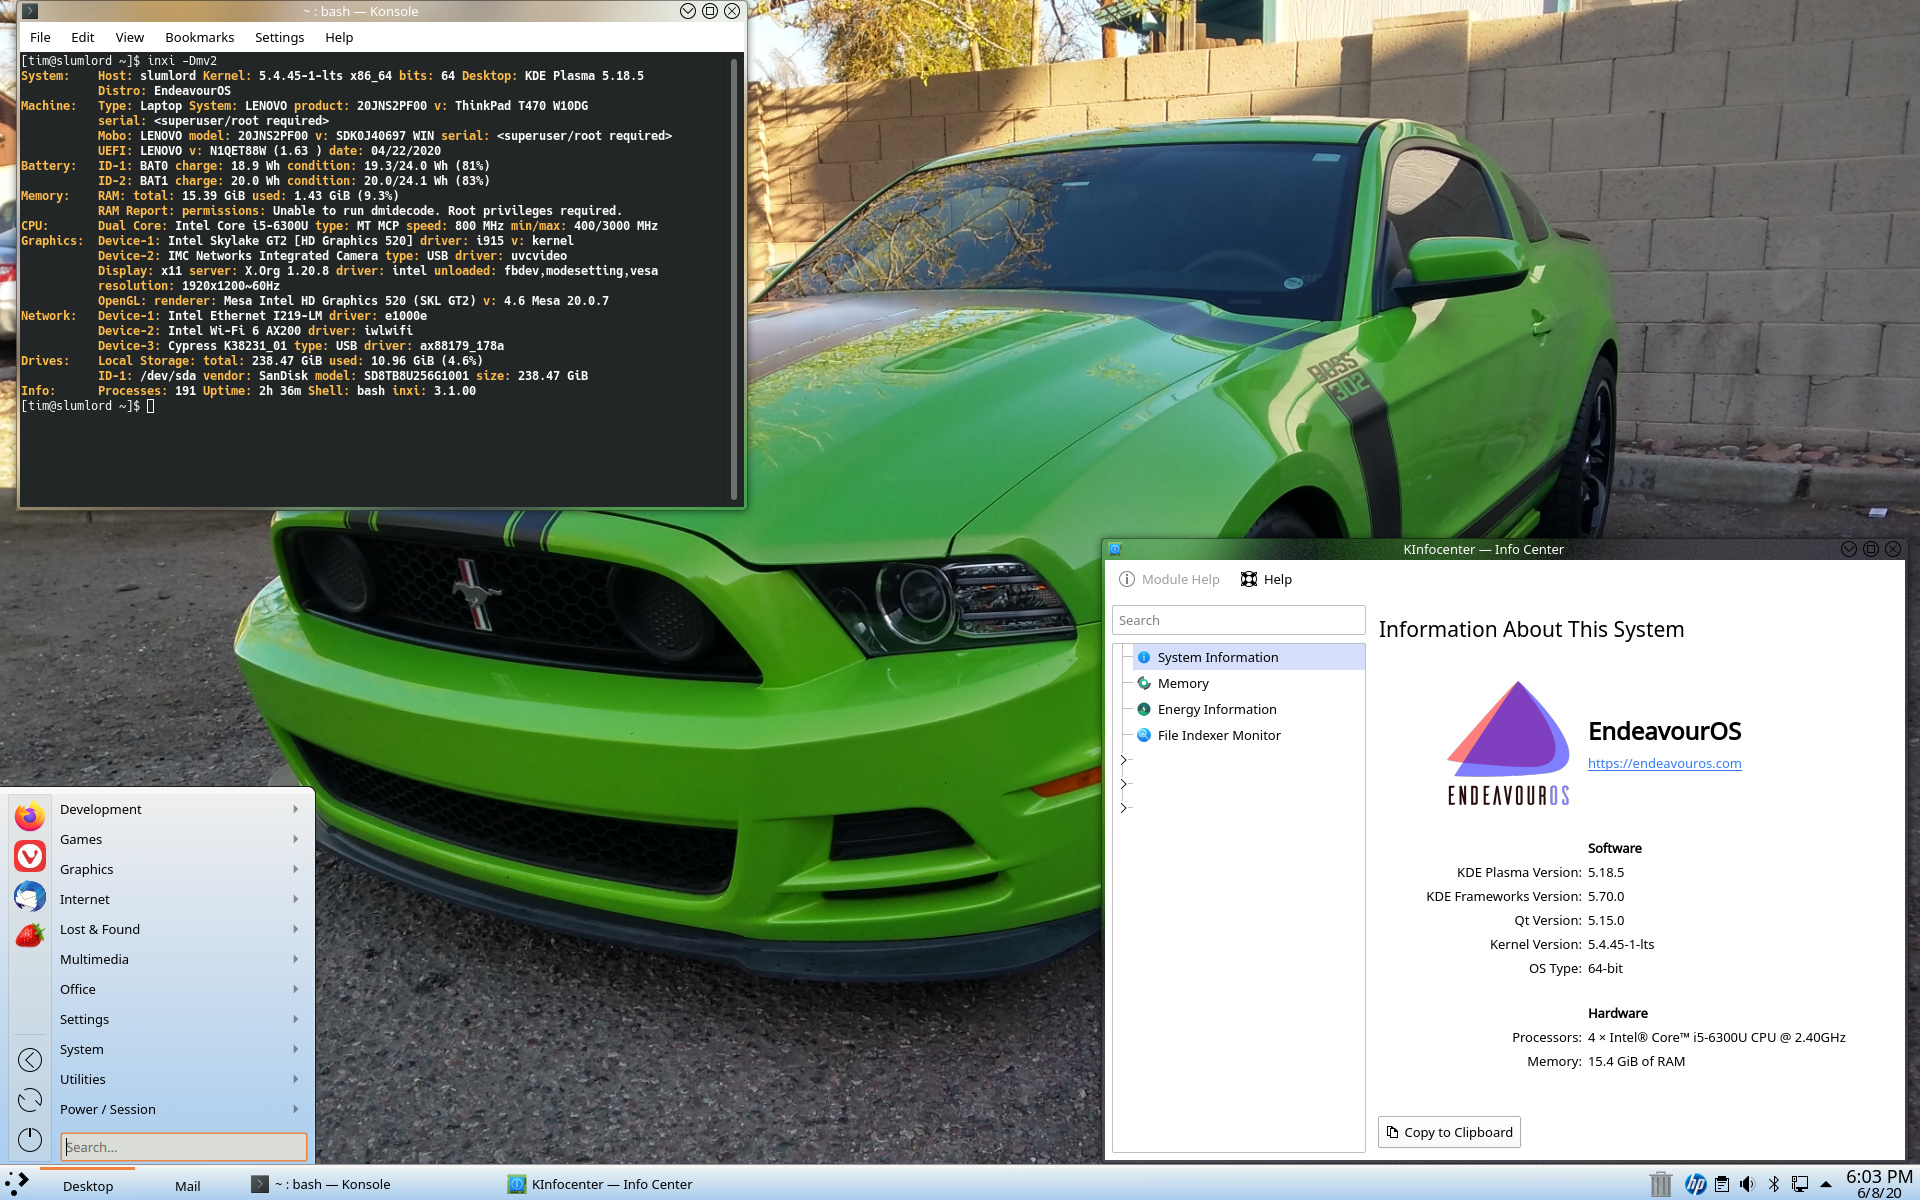Click the Konsole title bar app icon
The width and height of the screenshot is (1920, 1200).
[x=30, y=11]
